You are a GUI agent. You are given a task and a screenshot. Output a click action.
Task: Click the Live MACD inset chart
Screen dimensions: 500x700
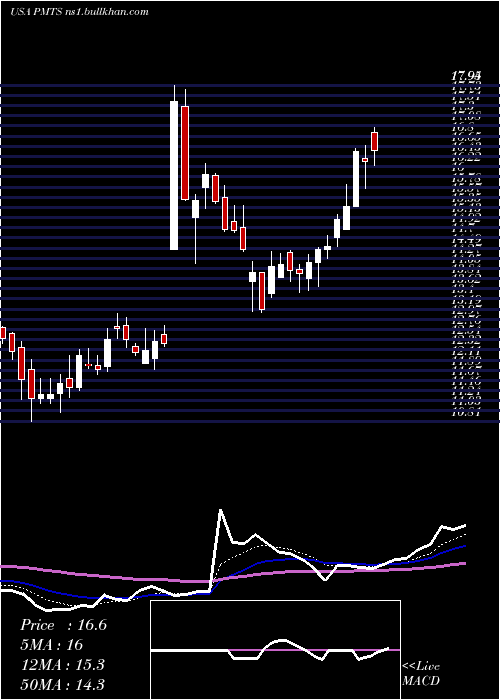pyautogui.click(x=275, y=650)
